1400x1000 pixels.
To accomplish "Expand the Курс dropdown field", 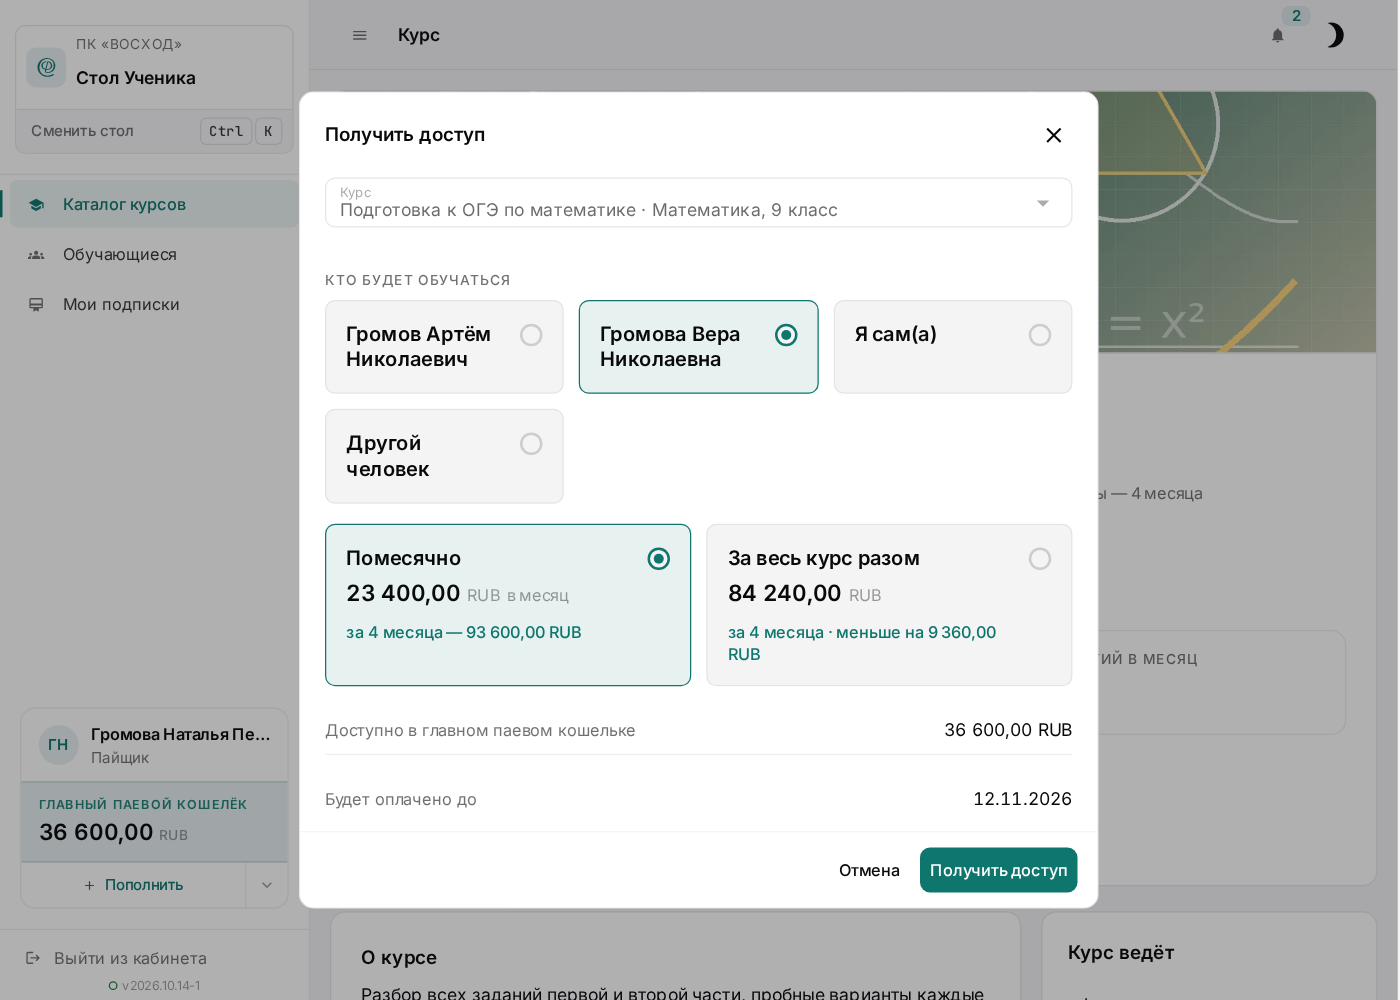I will pyautogui.click(x=698, y=203).
